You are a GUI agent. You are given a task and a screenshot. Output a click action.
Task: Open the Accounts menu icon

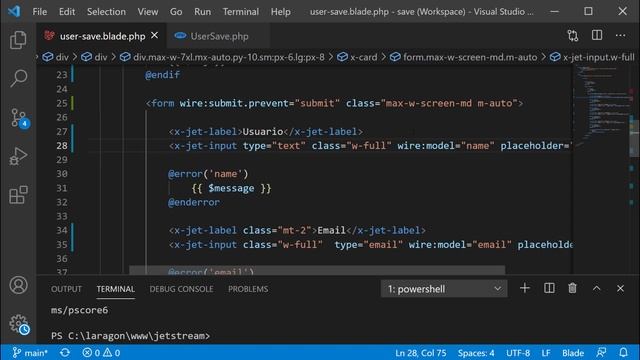(x=18, y=285)
